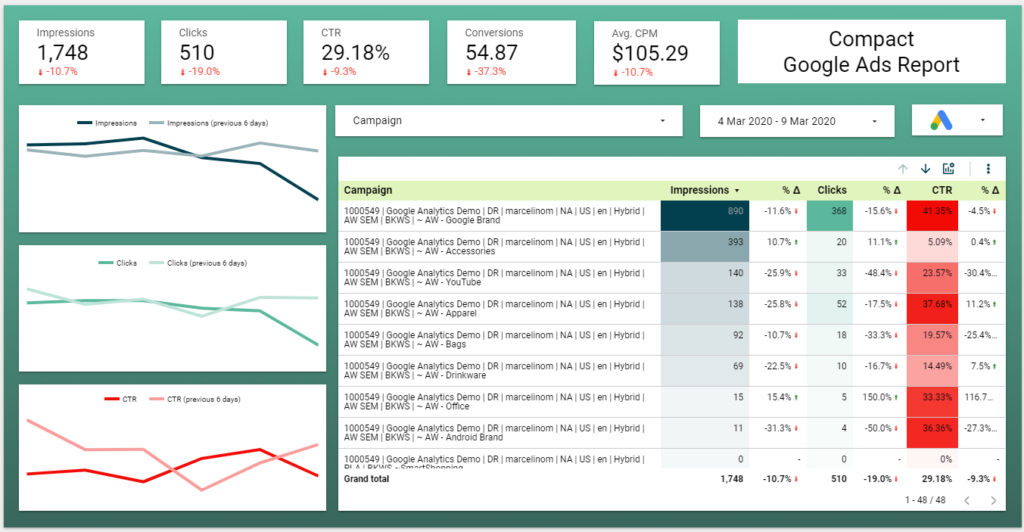Open the chart explore icon in table header
The height and width of the screenshot is (532, 1024).
pyautogui.click(x=949, y=169)
